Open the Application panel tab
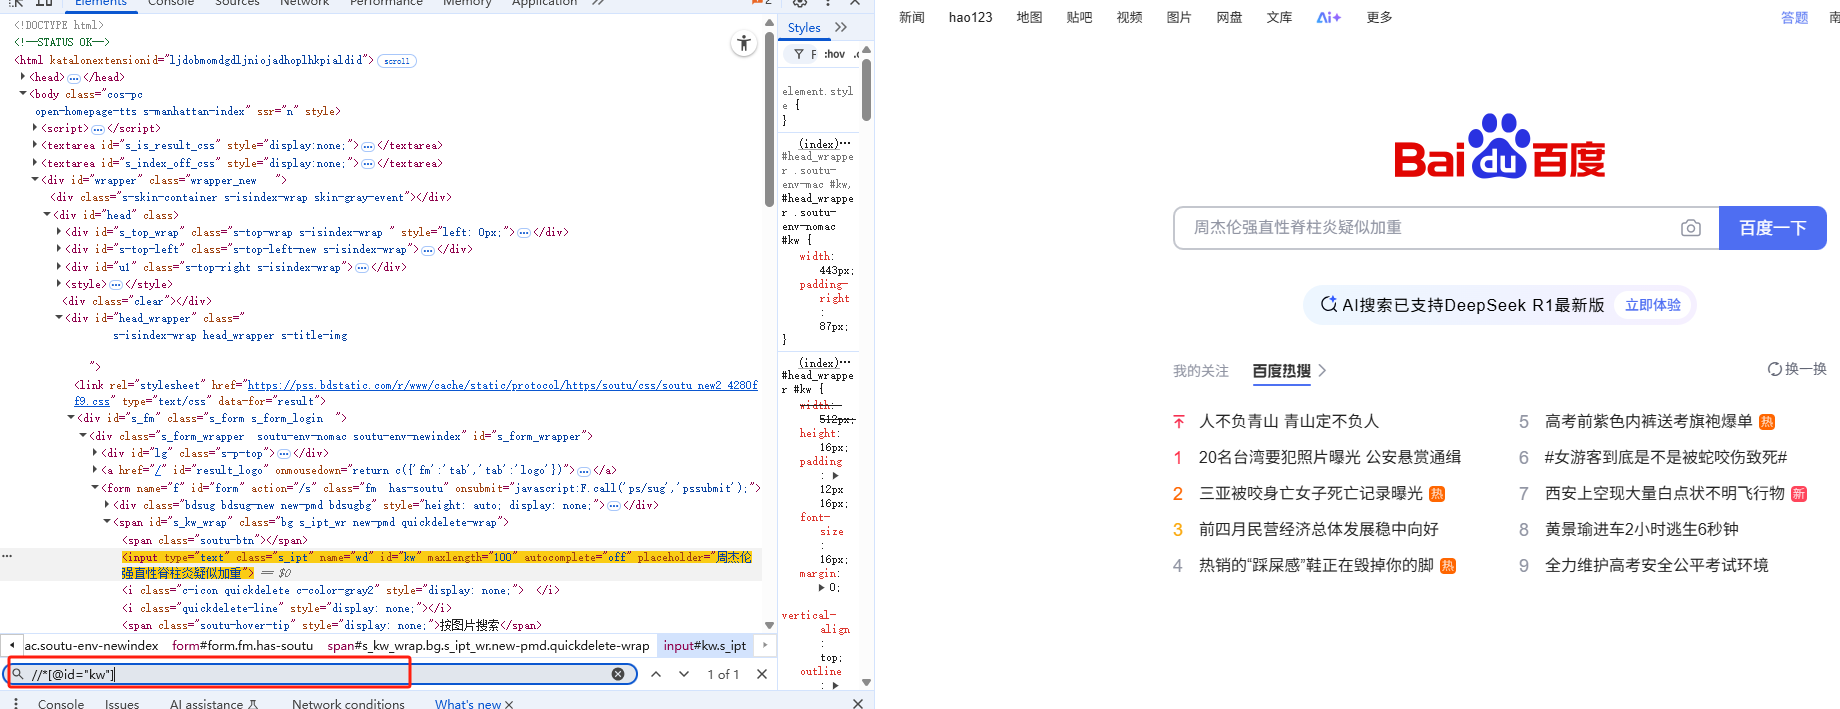Viewport: 1840px width, 709px height. click(x=545, y=4)
